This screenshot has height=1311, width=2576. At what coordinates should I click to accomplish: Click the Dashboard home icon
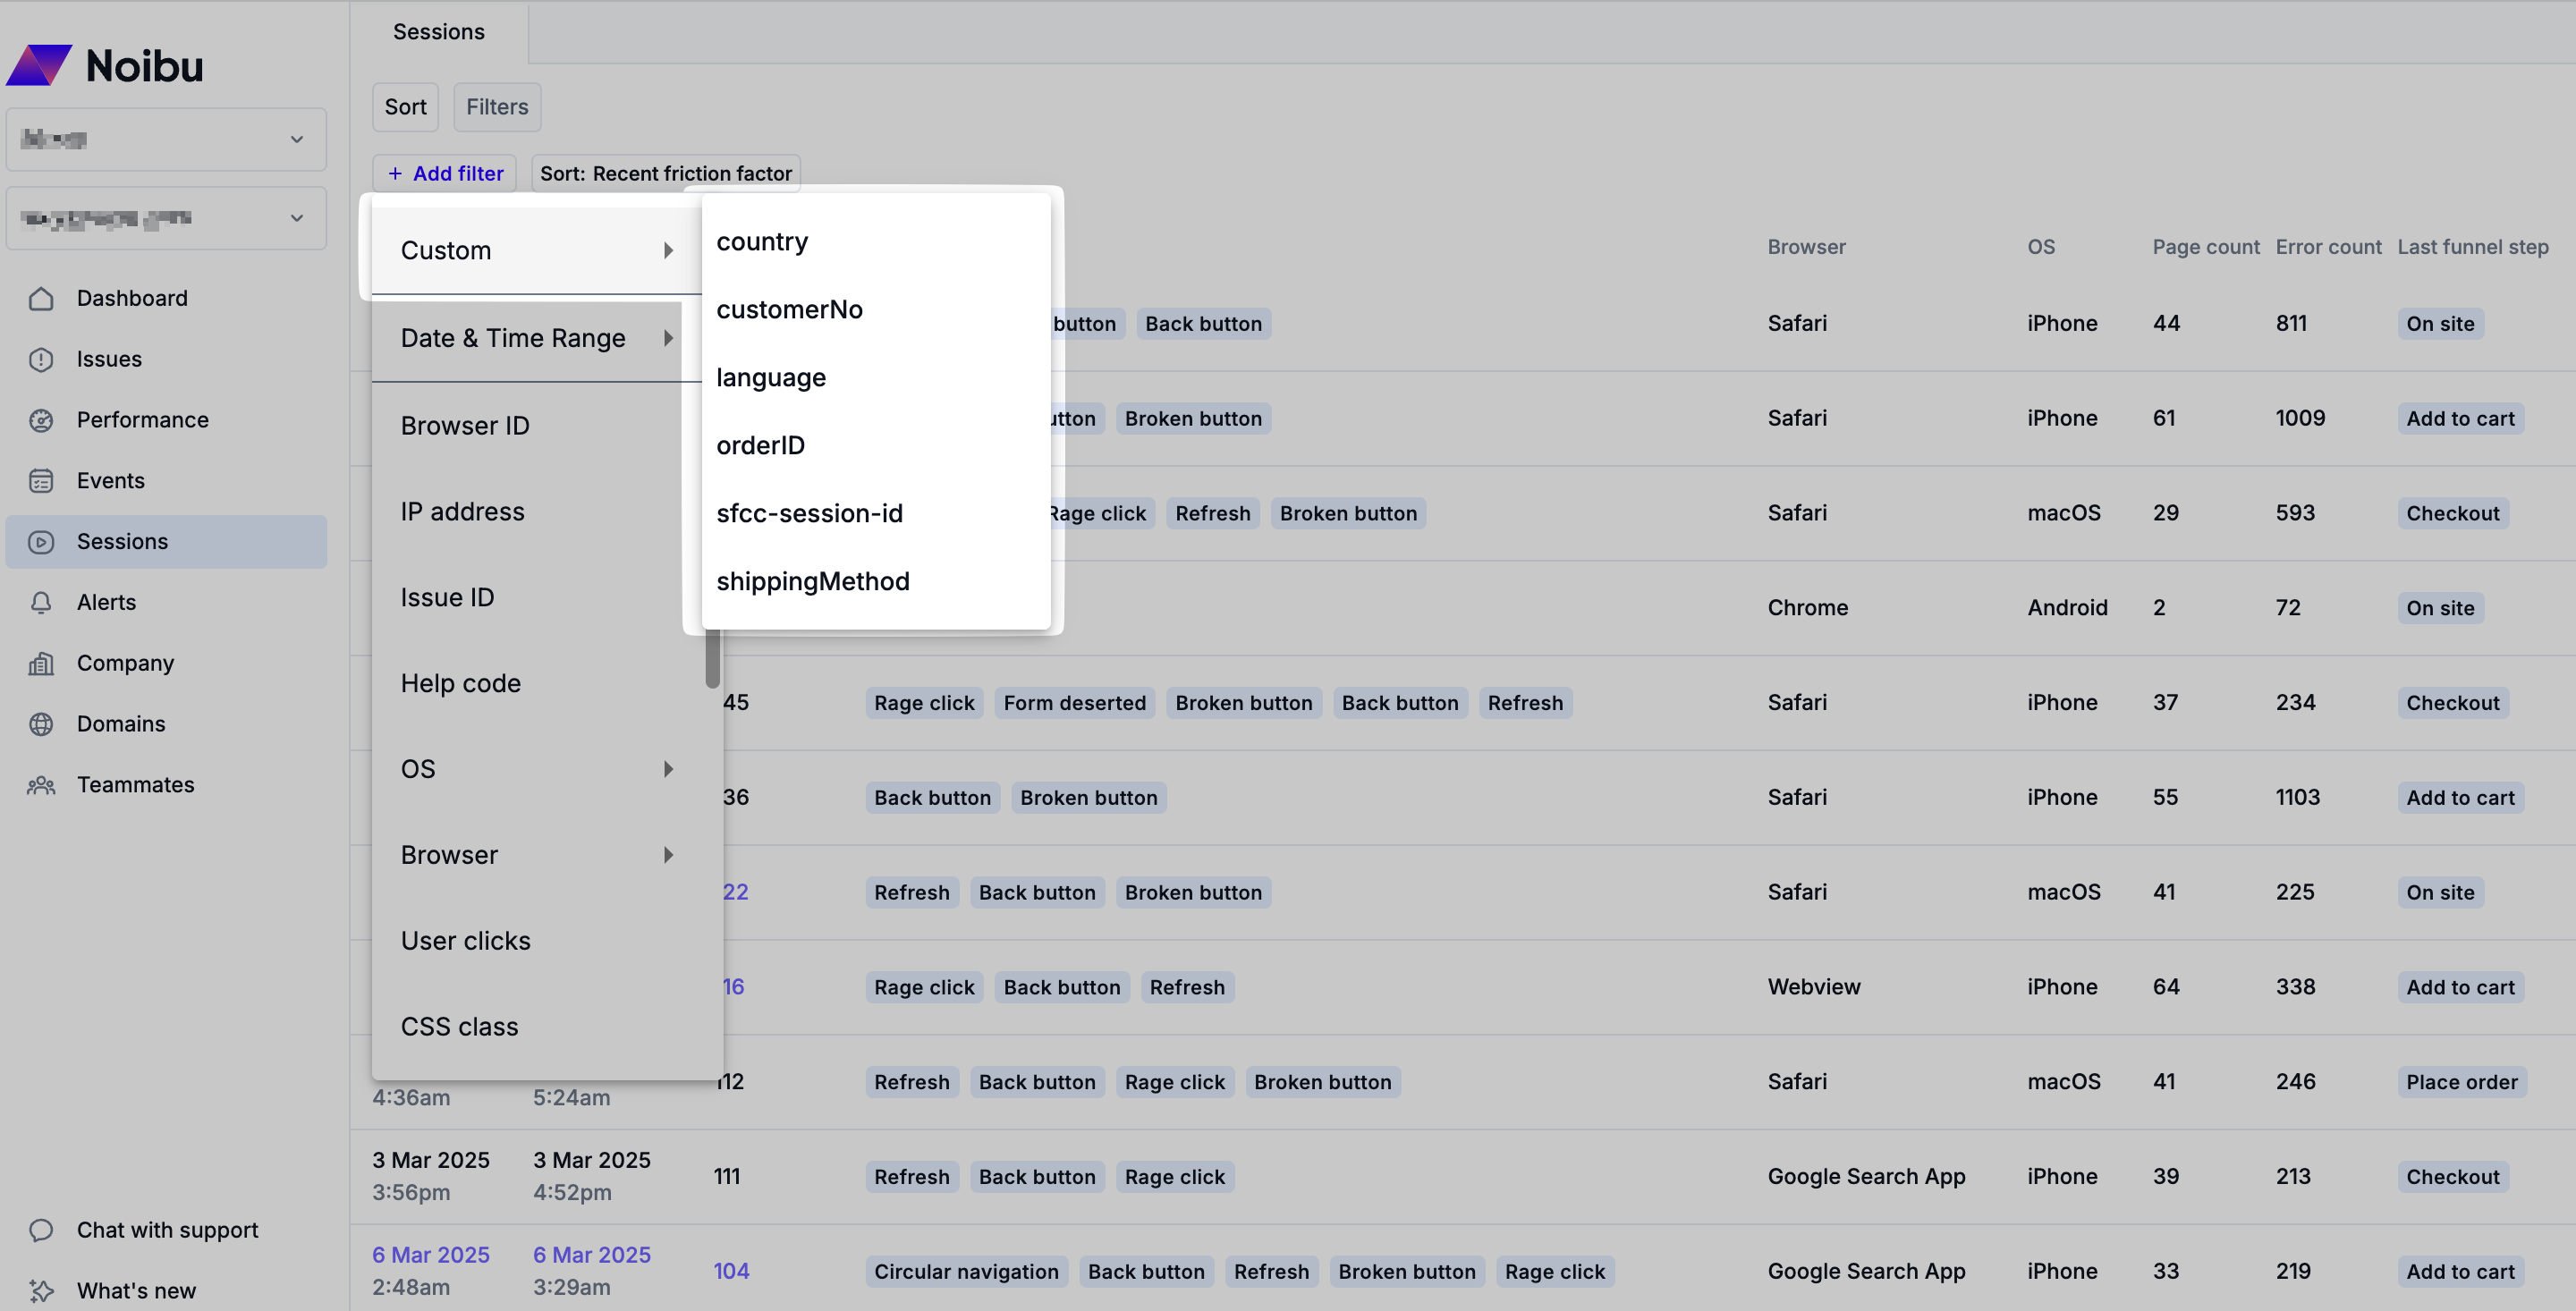click(x=41, y=298)
